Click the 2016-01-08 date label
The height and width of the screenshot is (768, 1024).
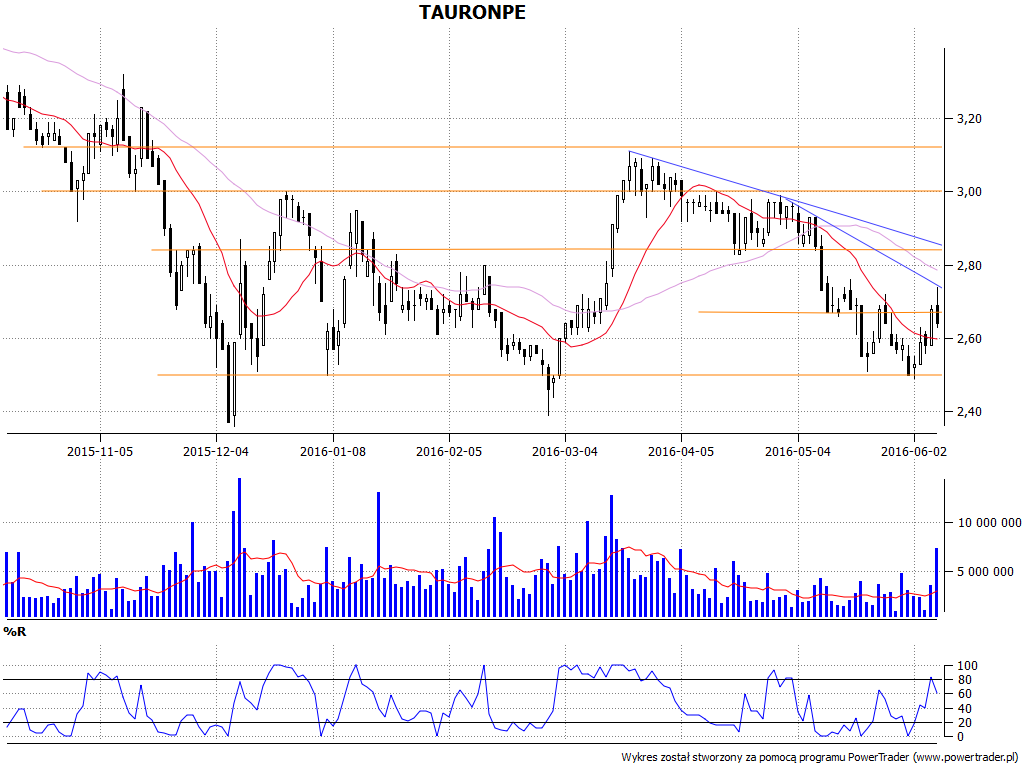(332, 451)
